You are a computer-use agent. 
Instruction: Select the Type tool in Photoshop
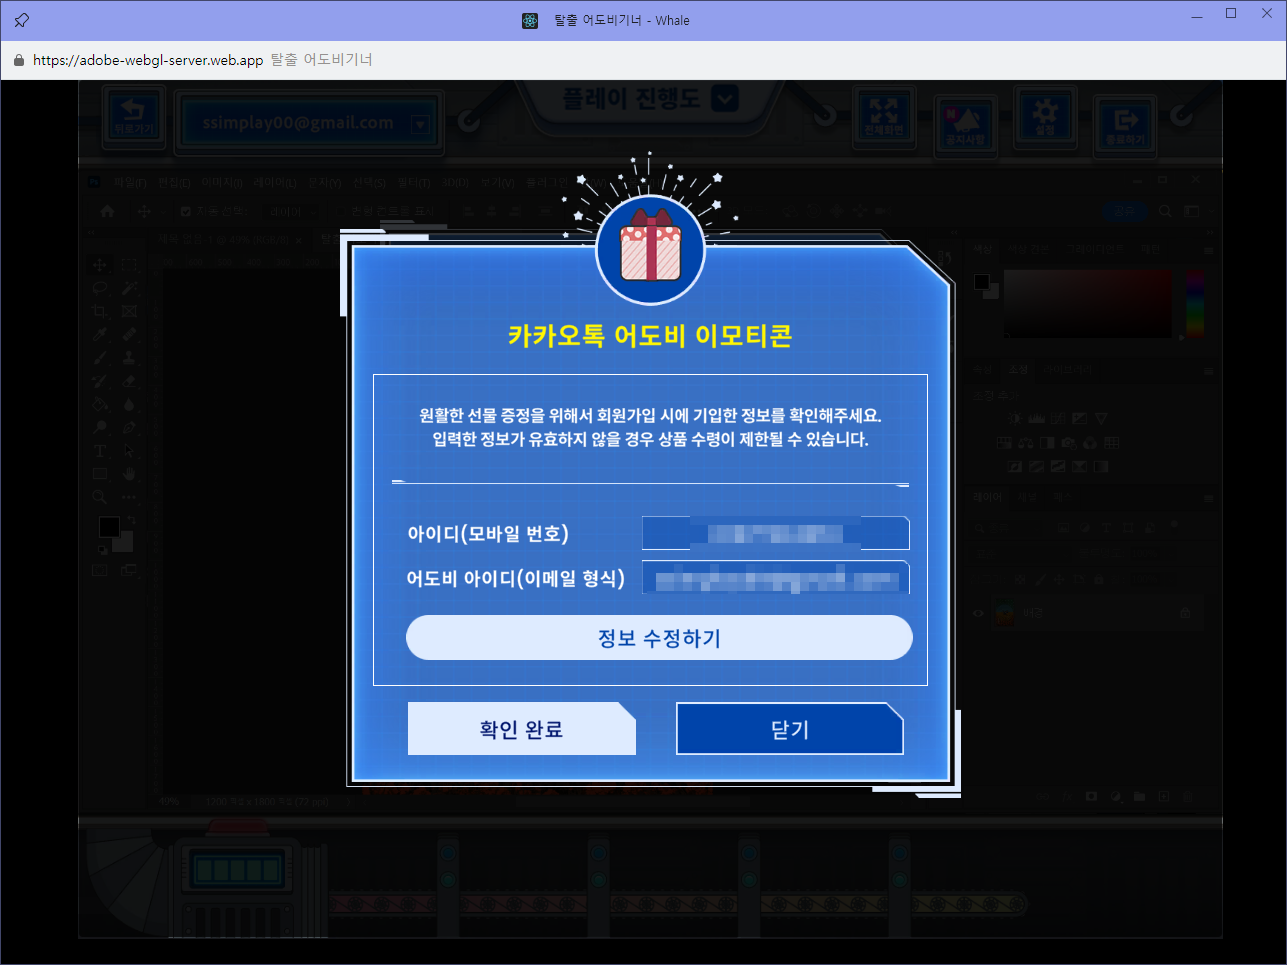click(x=99, y=451)
